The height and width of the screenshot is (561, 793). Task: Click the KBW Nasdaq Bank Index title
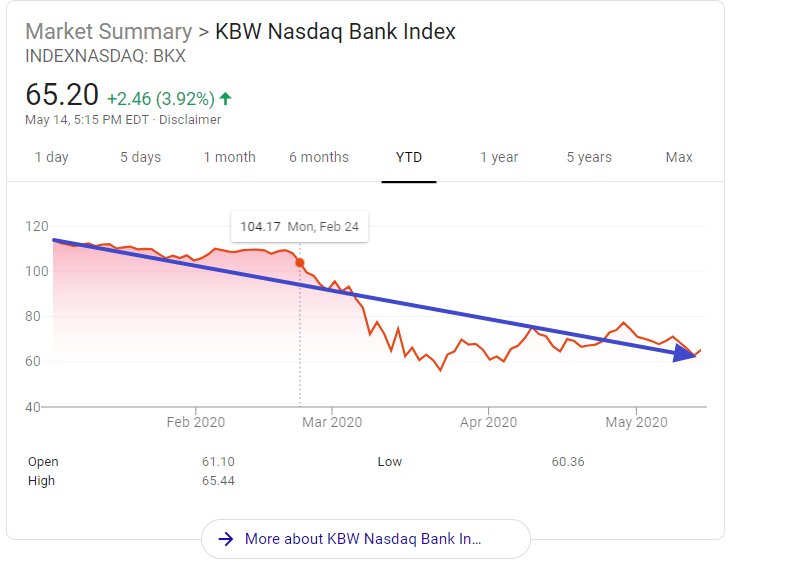pos(335,31)
